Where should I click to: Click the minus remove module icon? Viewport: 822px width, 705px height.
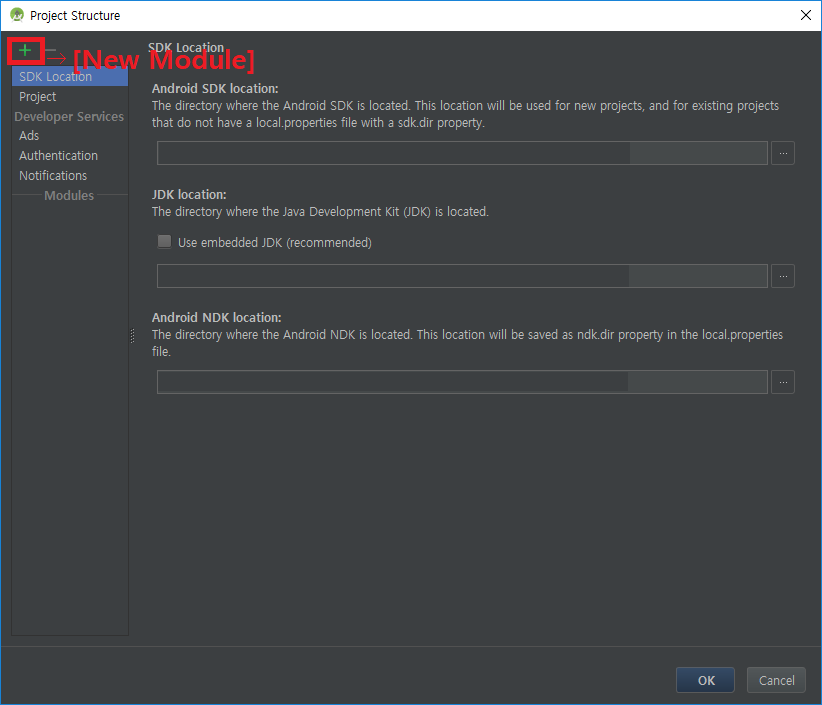click(51, 50)
